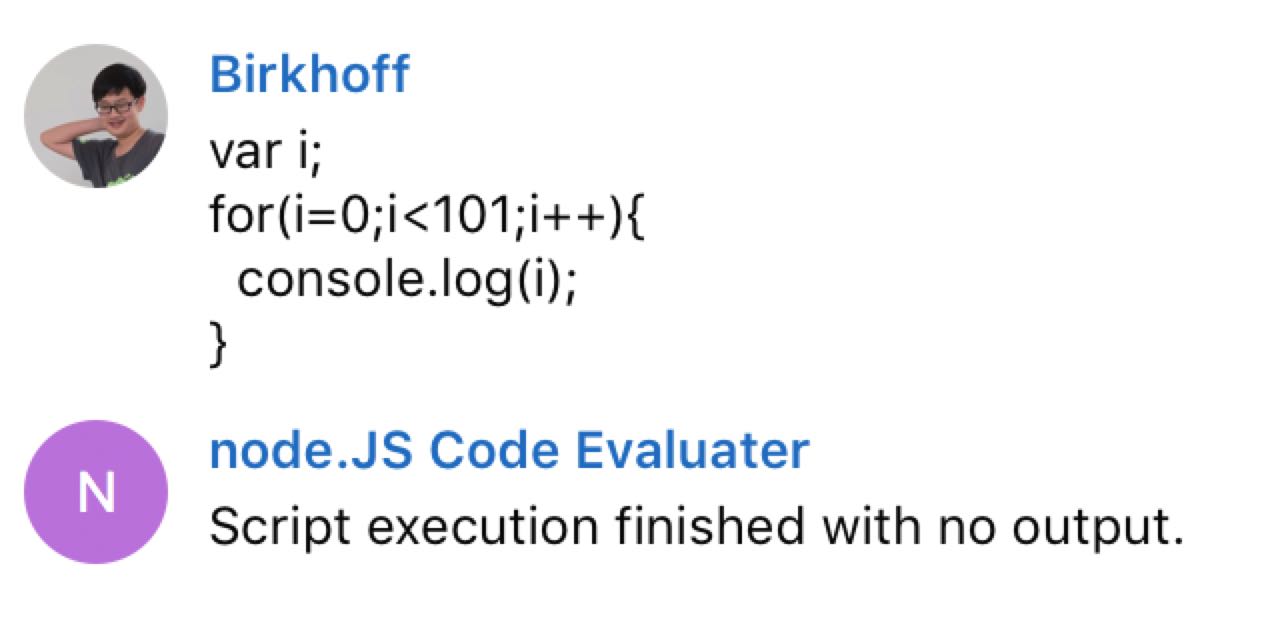Click the closing curly brace line
1280x632 pixels.
219,346
